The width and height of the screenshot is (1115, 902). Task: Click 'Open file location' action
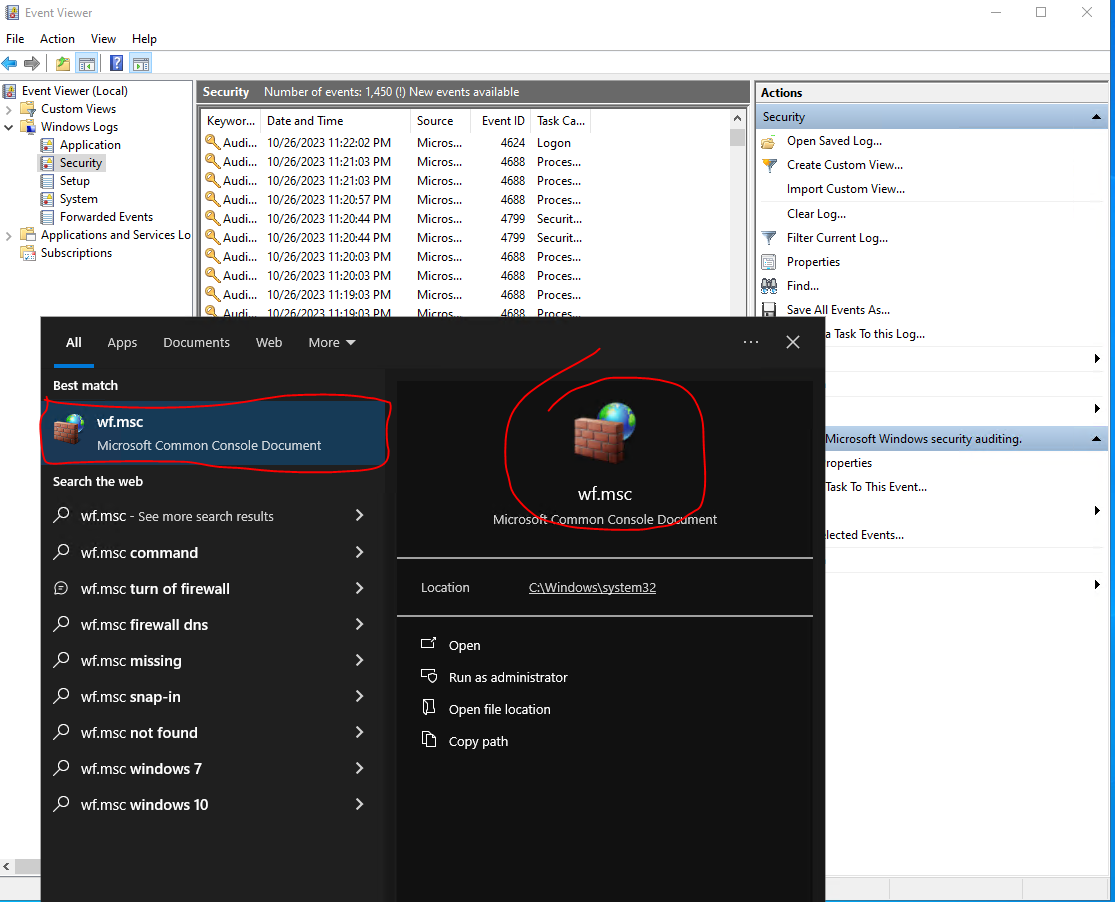(499, 709)
